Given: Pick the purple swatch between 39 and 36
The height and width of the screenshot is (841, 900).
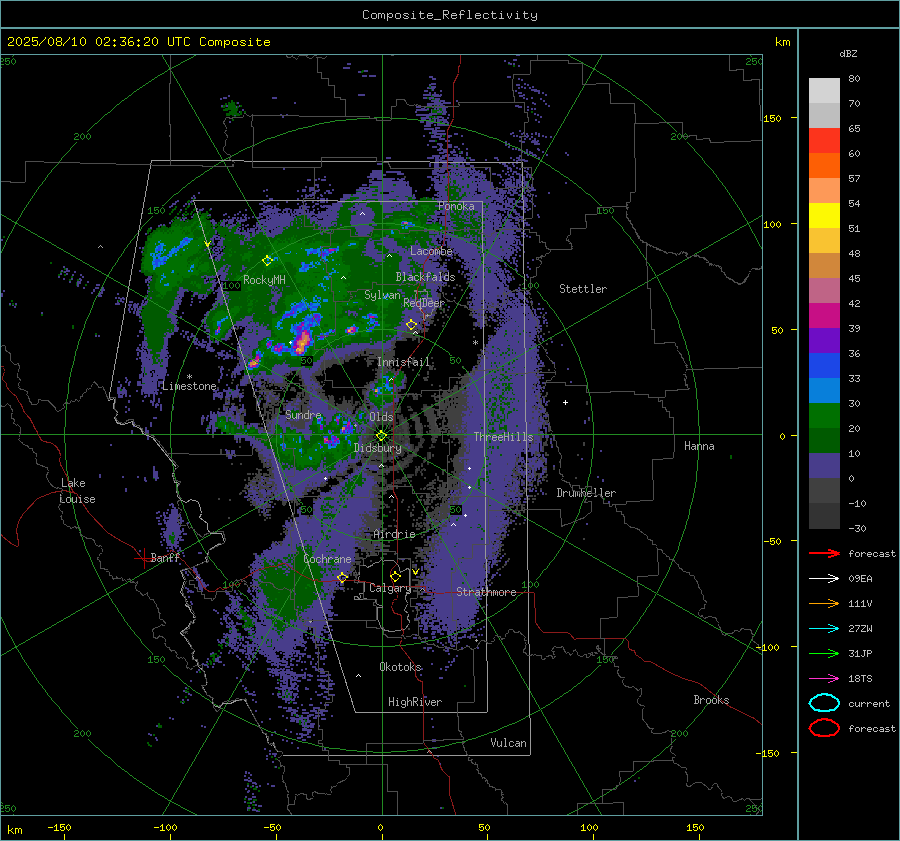Looking at the screenshot, I should [x=824, y=340].
